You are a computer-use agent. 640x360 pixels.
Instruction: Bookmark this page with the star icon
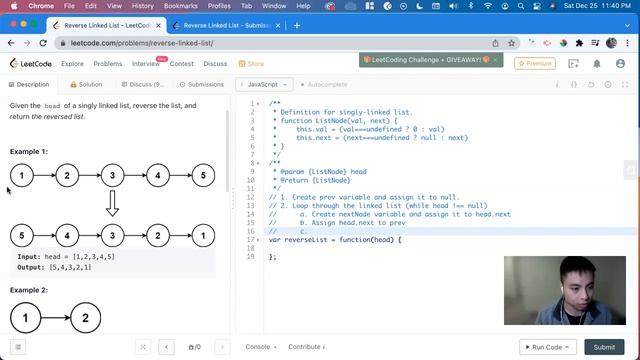[511, 43]
